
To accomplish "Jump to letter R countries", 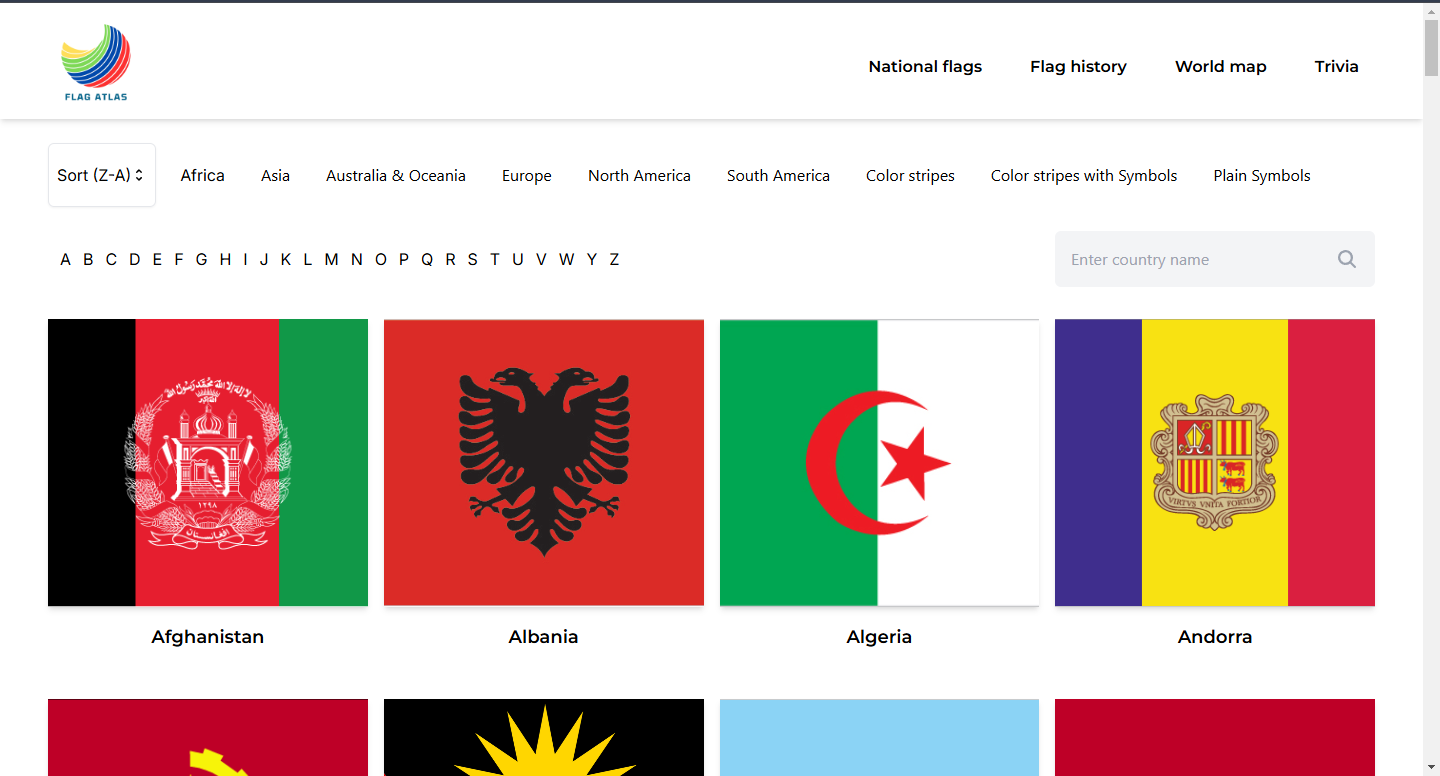I will pyautogui.click(x=450, y=259).
